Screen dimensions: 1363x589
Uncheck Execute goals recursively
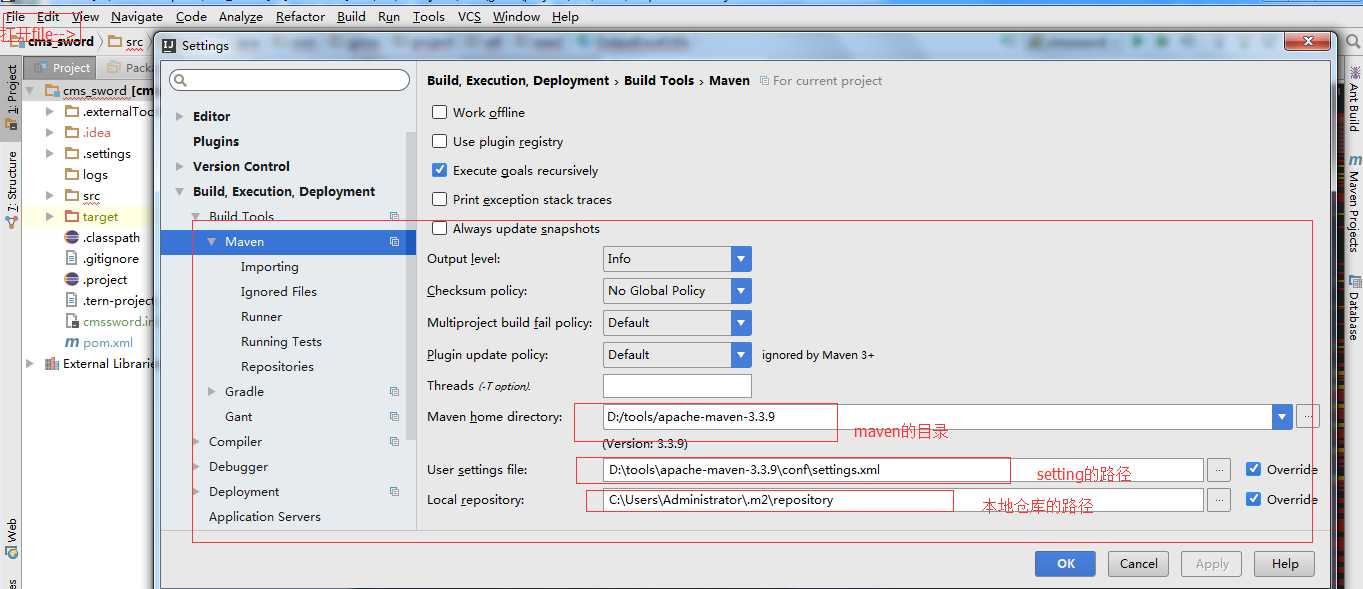439,170
